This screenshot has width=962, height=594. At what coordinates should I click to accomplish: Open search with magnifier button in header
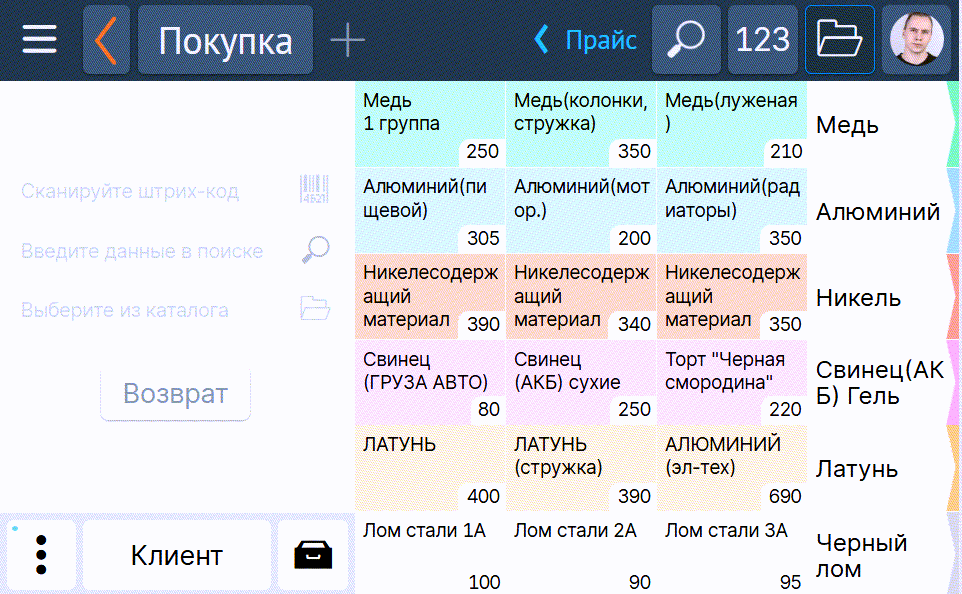[x=685, y=40]
